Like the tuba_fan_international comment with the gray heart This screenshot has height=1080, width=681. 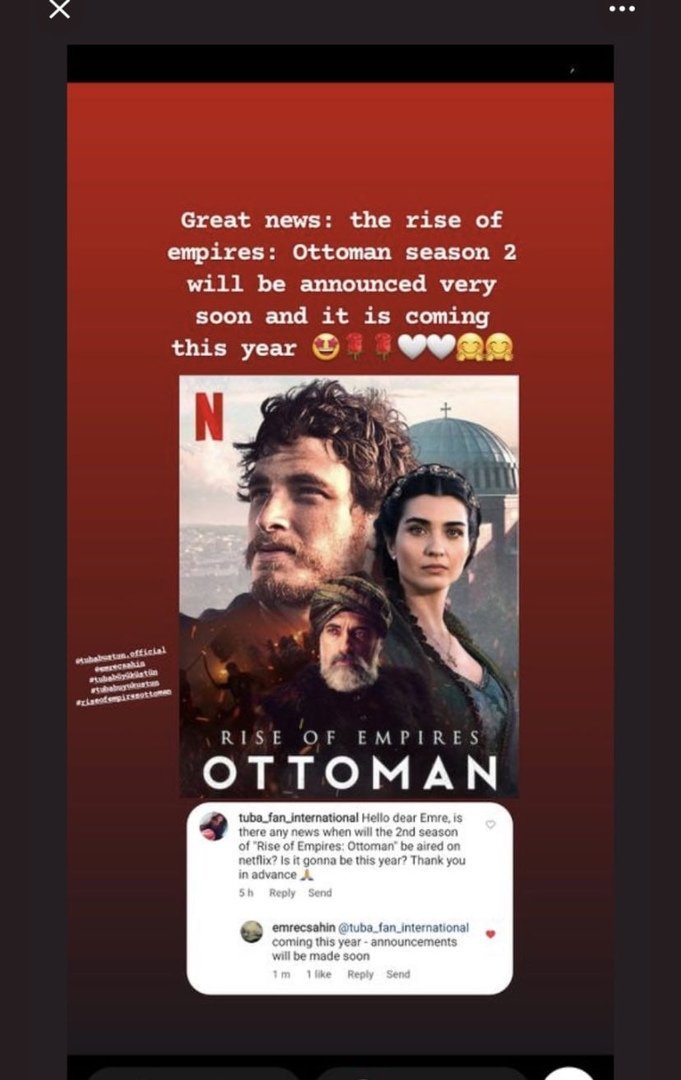pyautogui.click(x=490, y=824)
